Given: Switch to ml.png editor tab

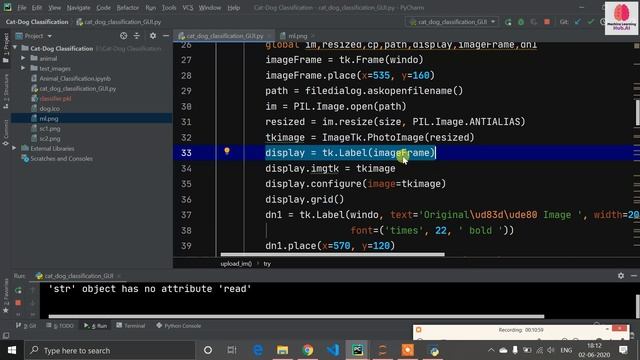Looking at the screenshot, I should [x=298, y=36].
